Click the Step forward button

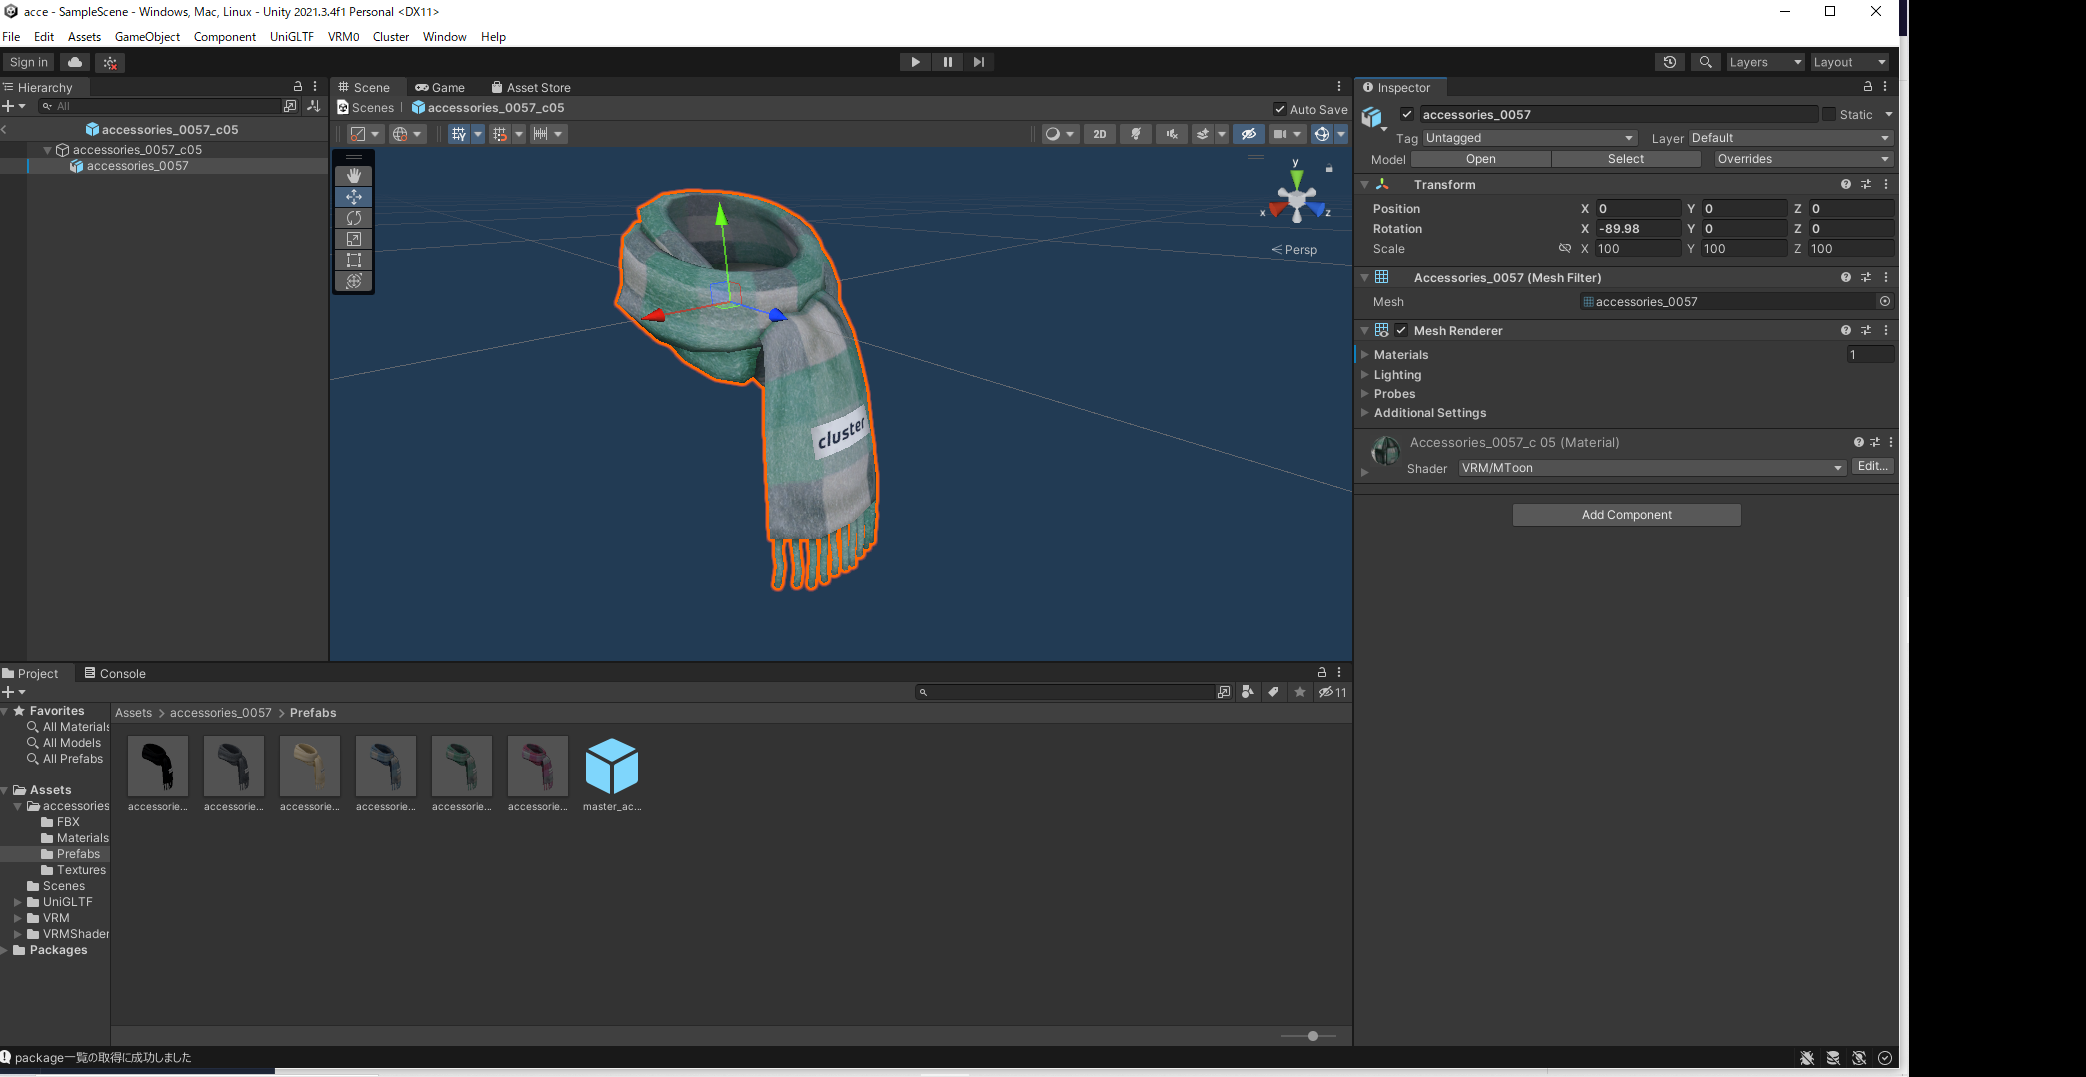point(979,62)
